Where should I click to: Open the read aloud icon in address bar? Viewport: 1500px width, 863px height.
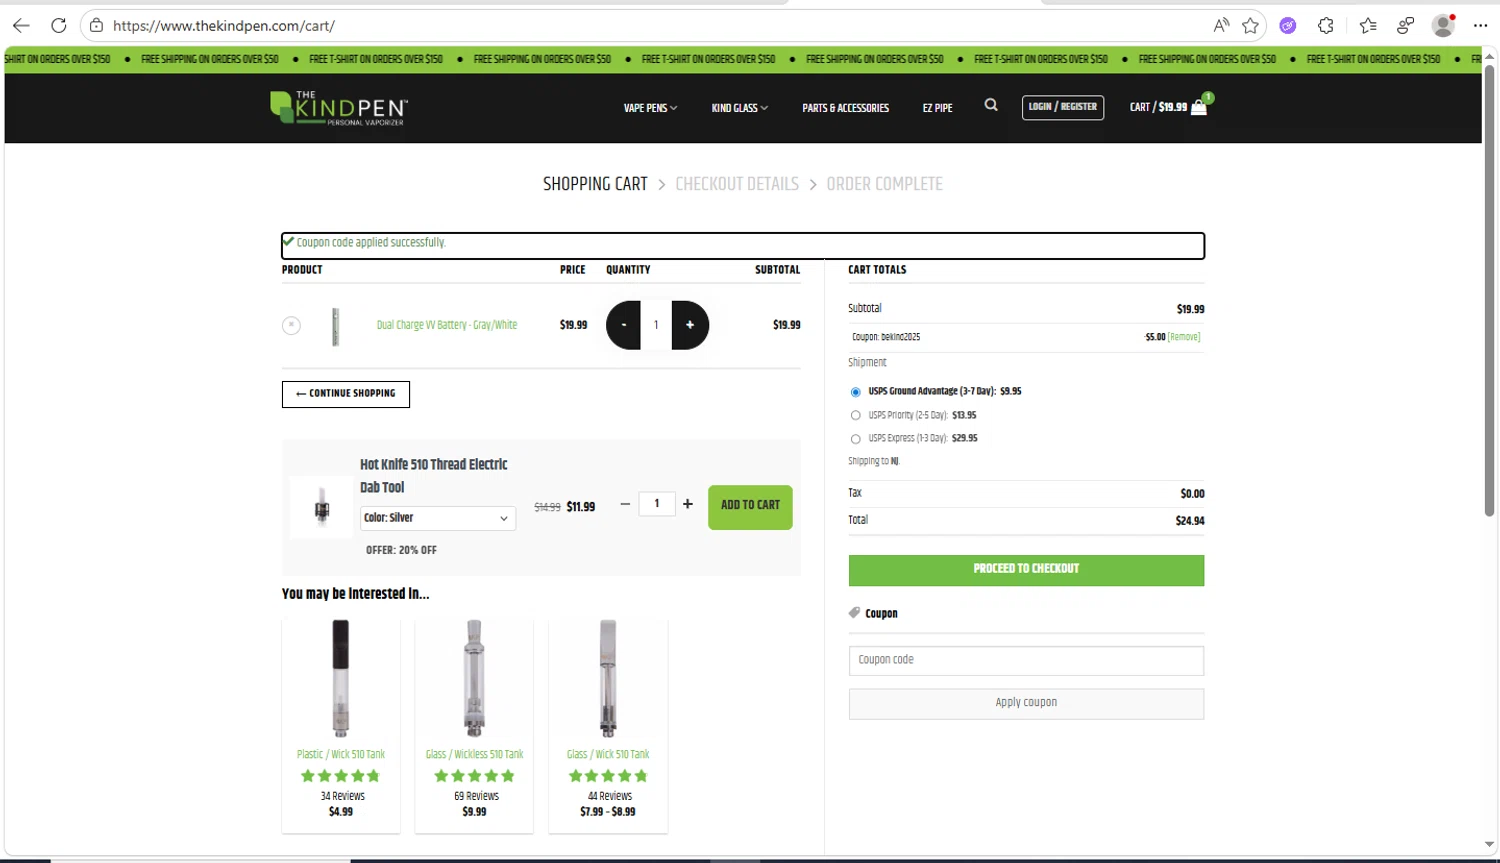pos(1221,26)
